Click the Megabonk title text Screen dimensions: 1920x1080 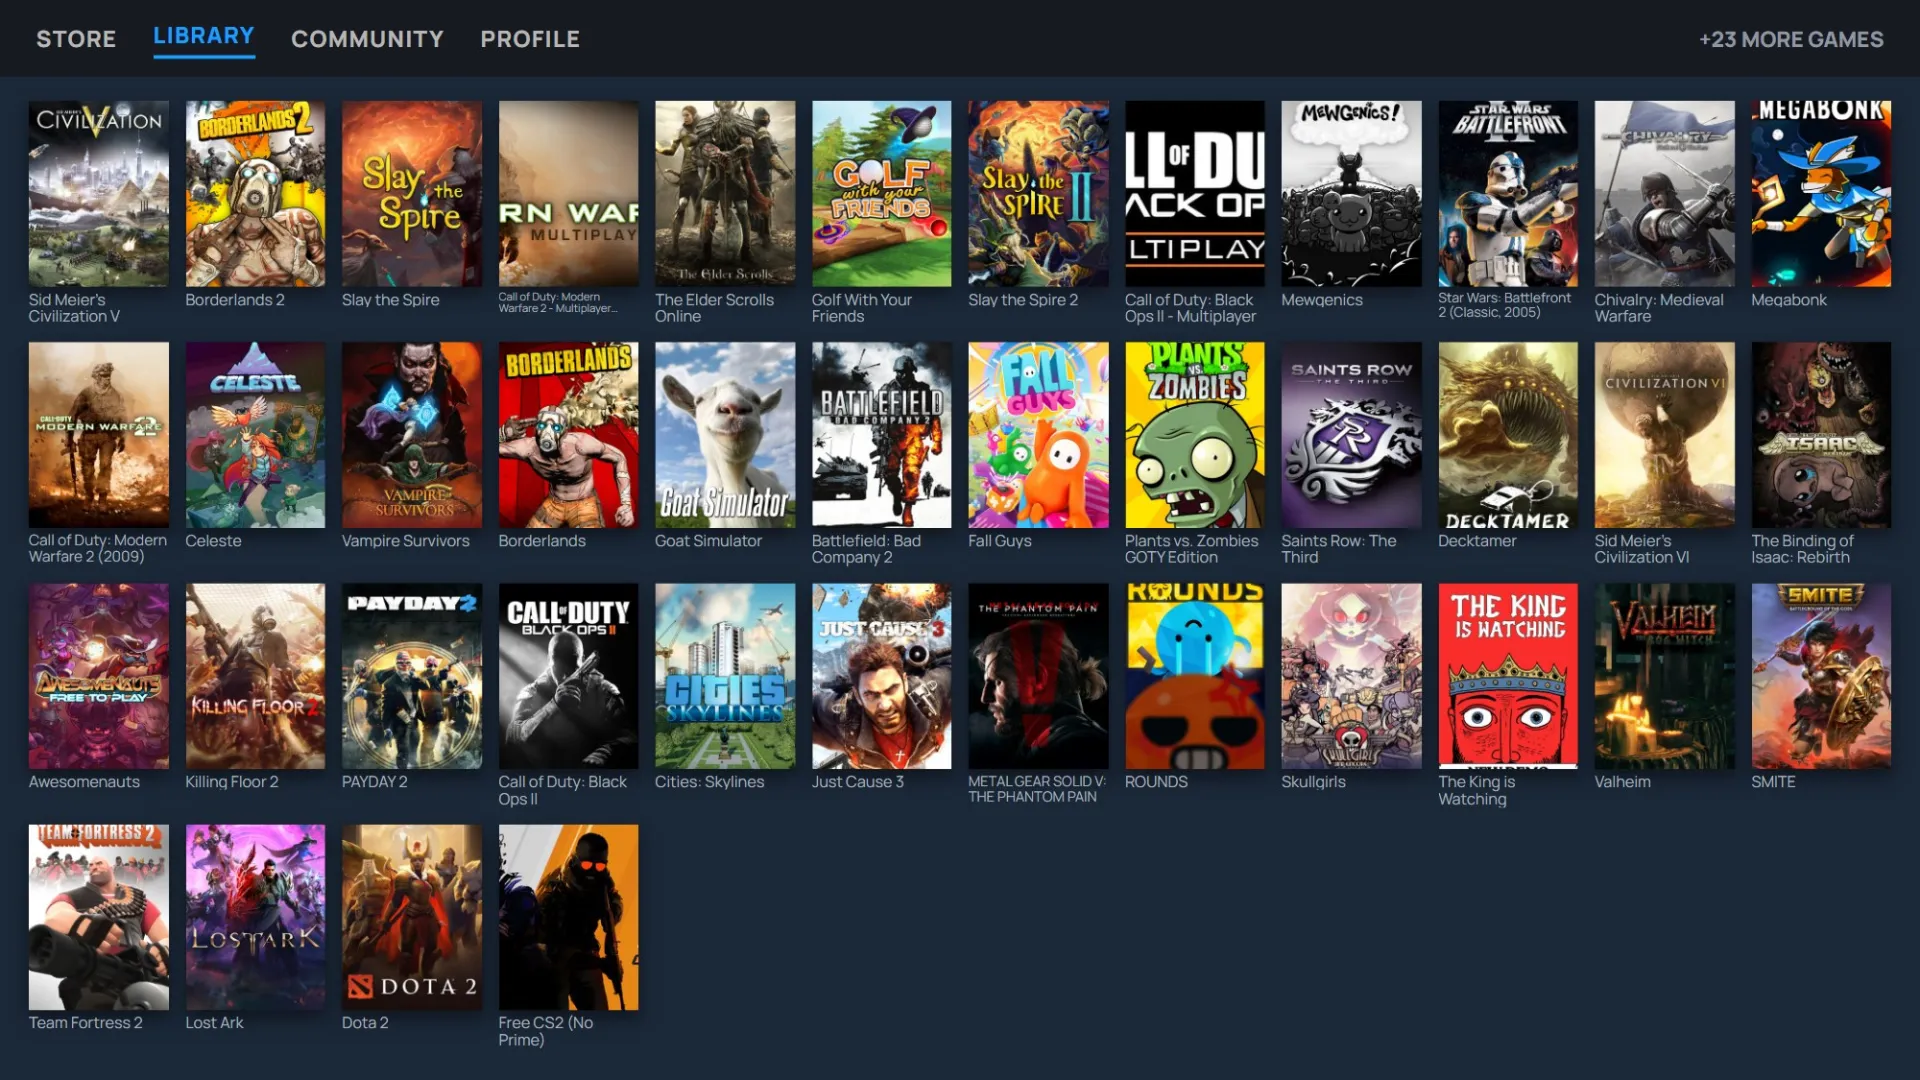click(x=1788, y=300)
